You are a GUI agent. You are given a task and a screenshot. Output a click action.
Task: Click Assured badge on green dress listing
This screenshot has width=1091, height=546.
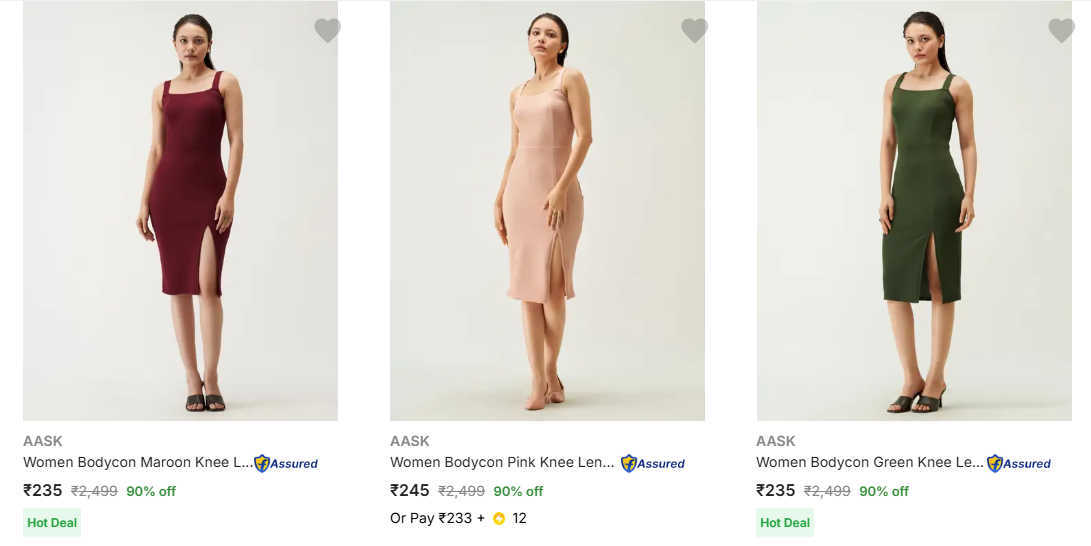point(1019,463)
